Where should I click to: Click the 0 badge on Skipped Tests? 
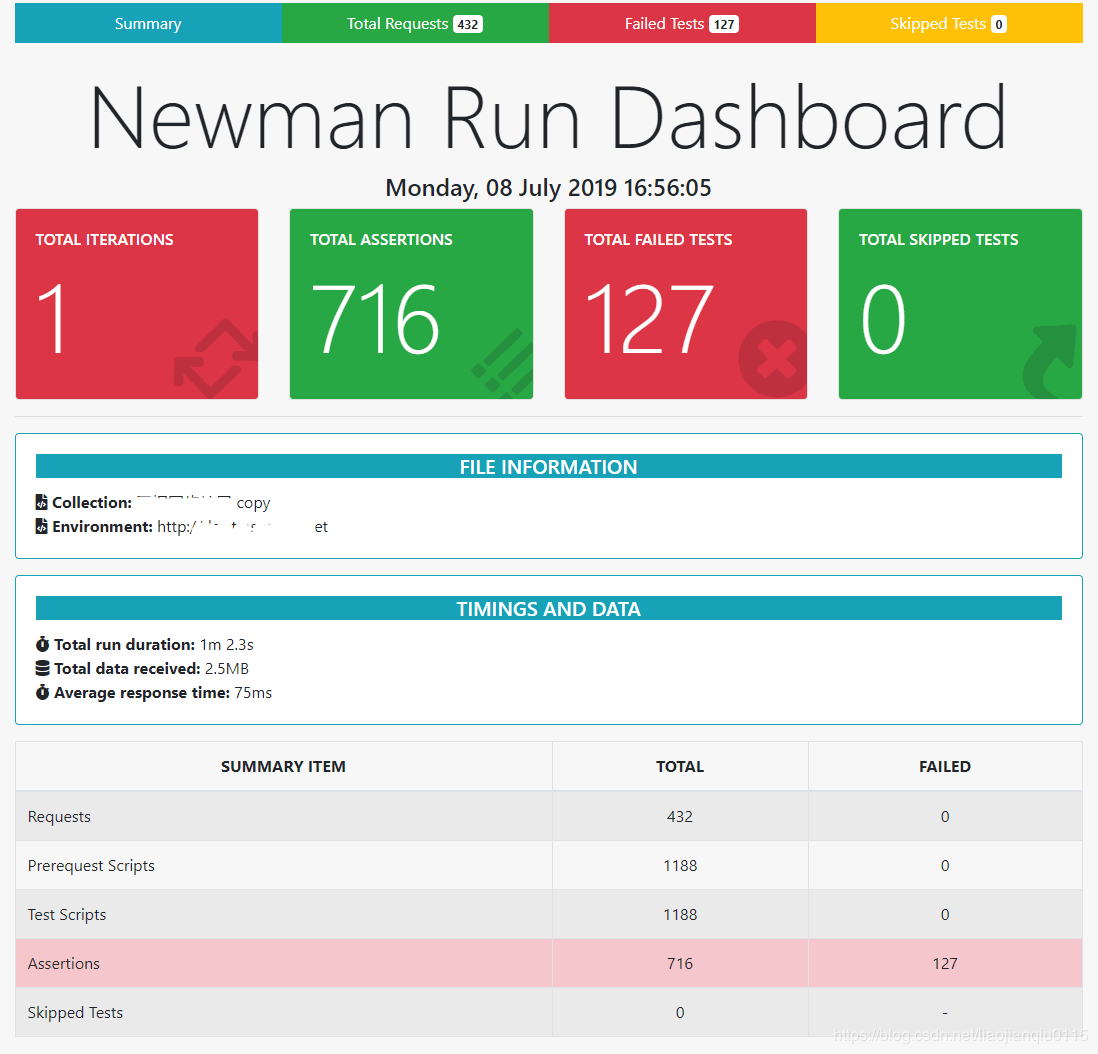click(999, 25)
